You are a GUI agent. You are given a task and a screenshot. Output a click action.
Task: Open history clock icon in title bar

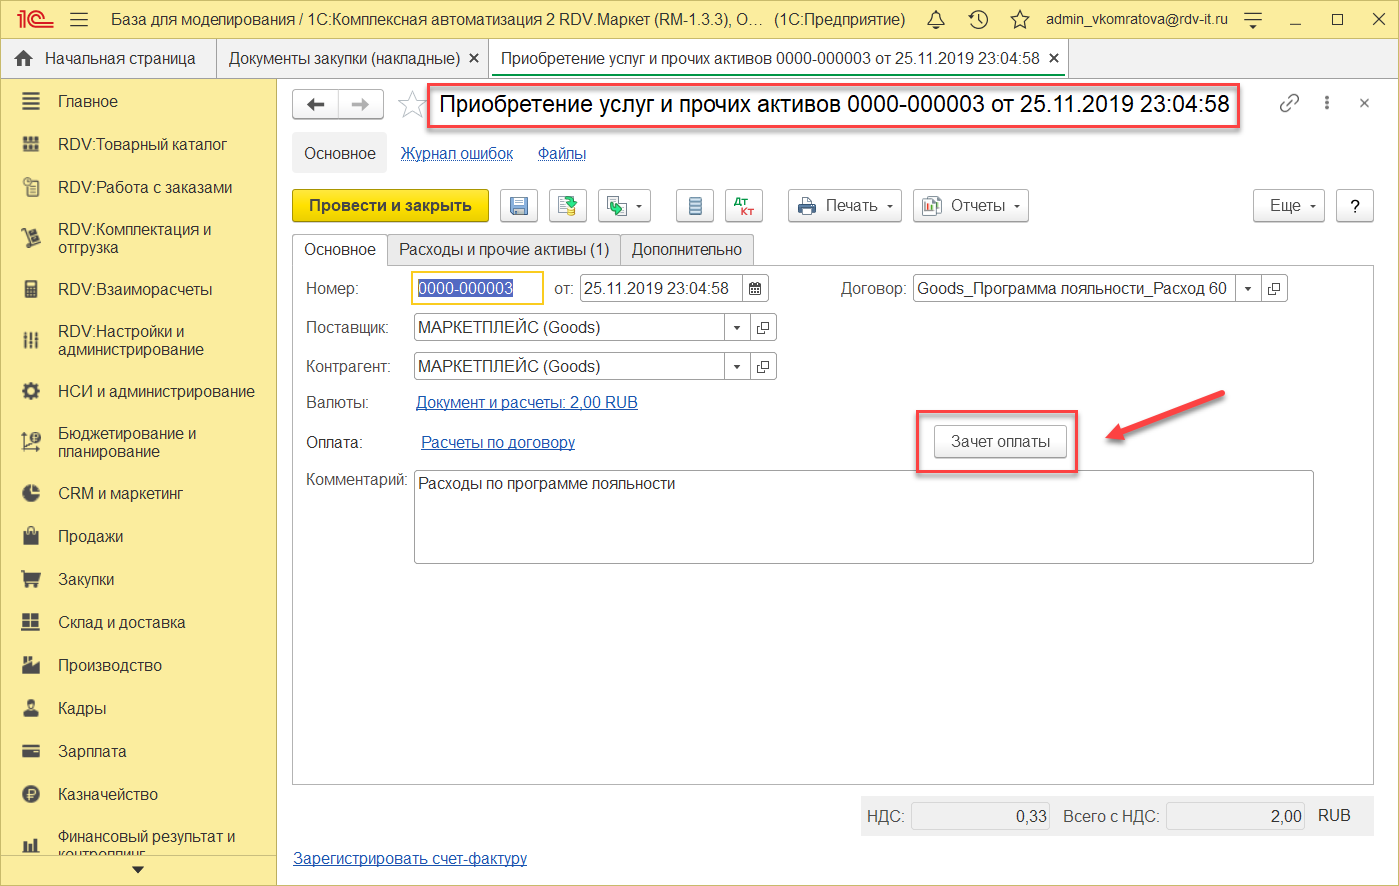coord(978,20)
